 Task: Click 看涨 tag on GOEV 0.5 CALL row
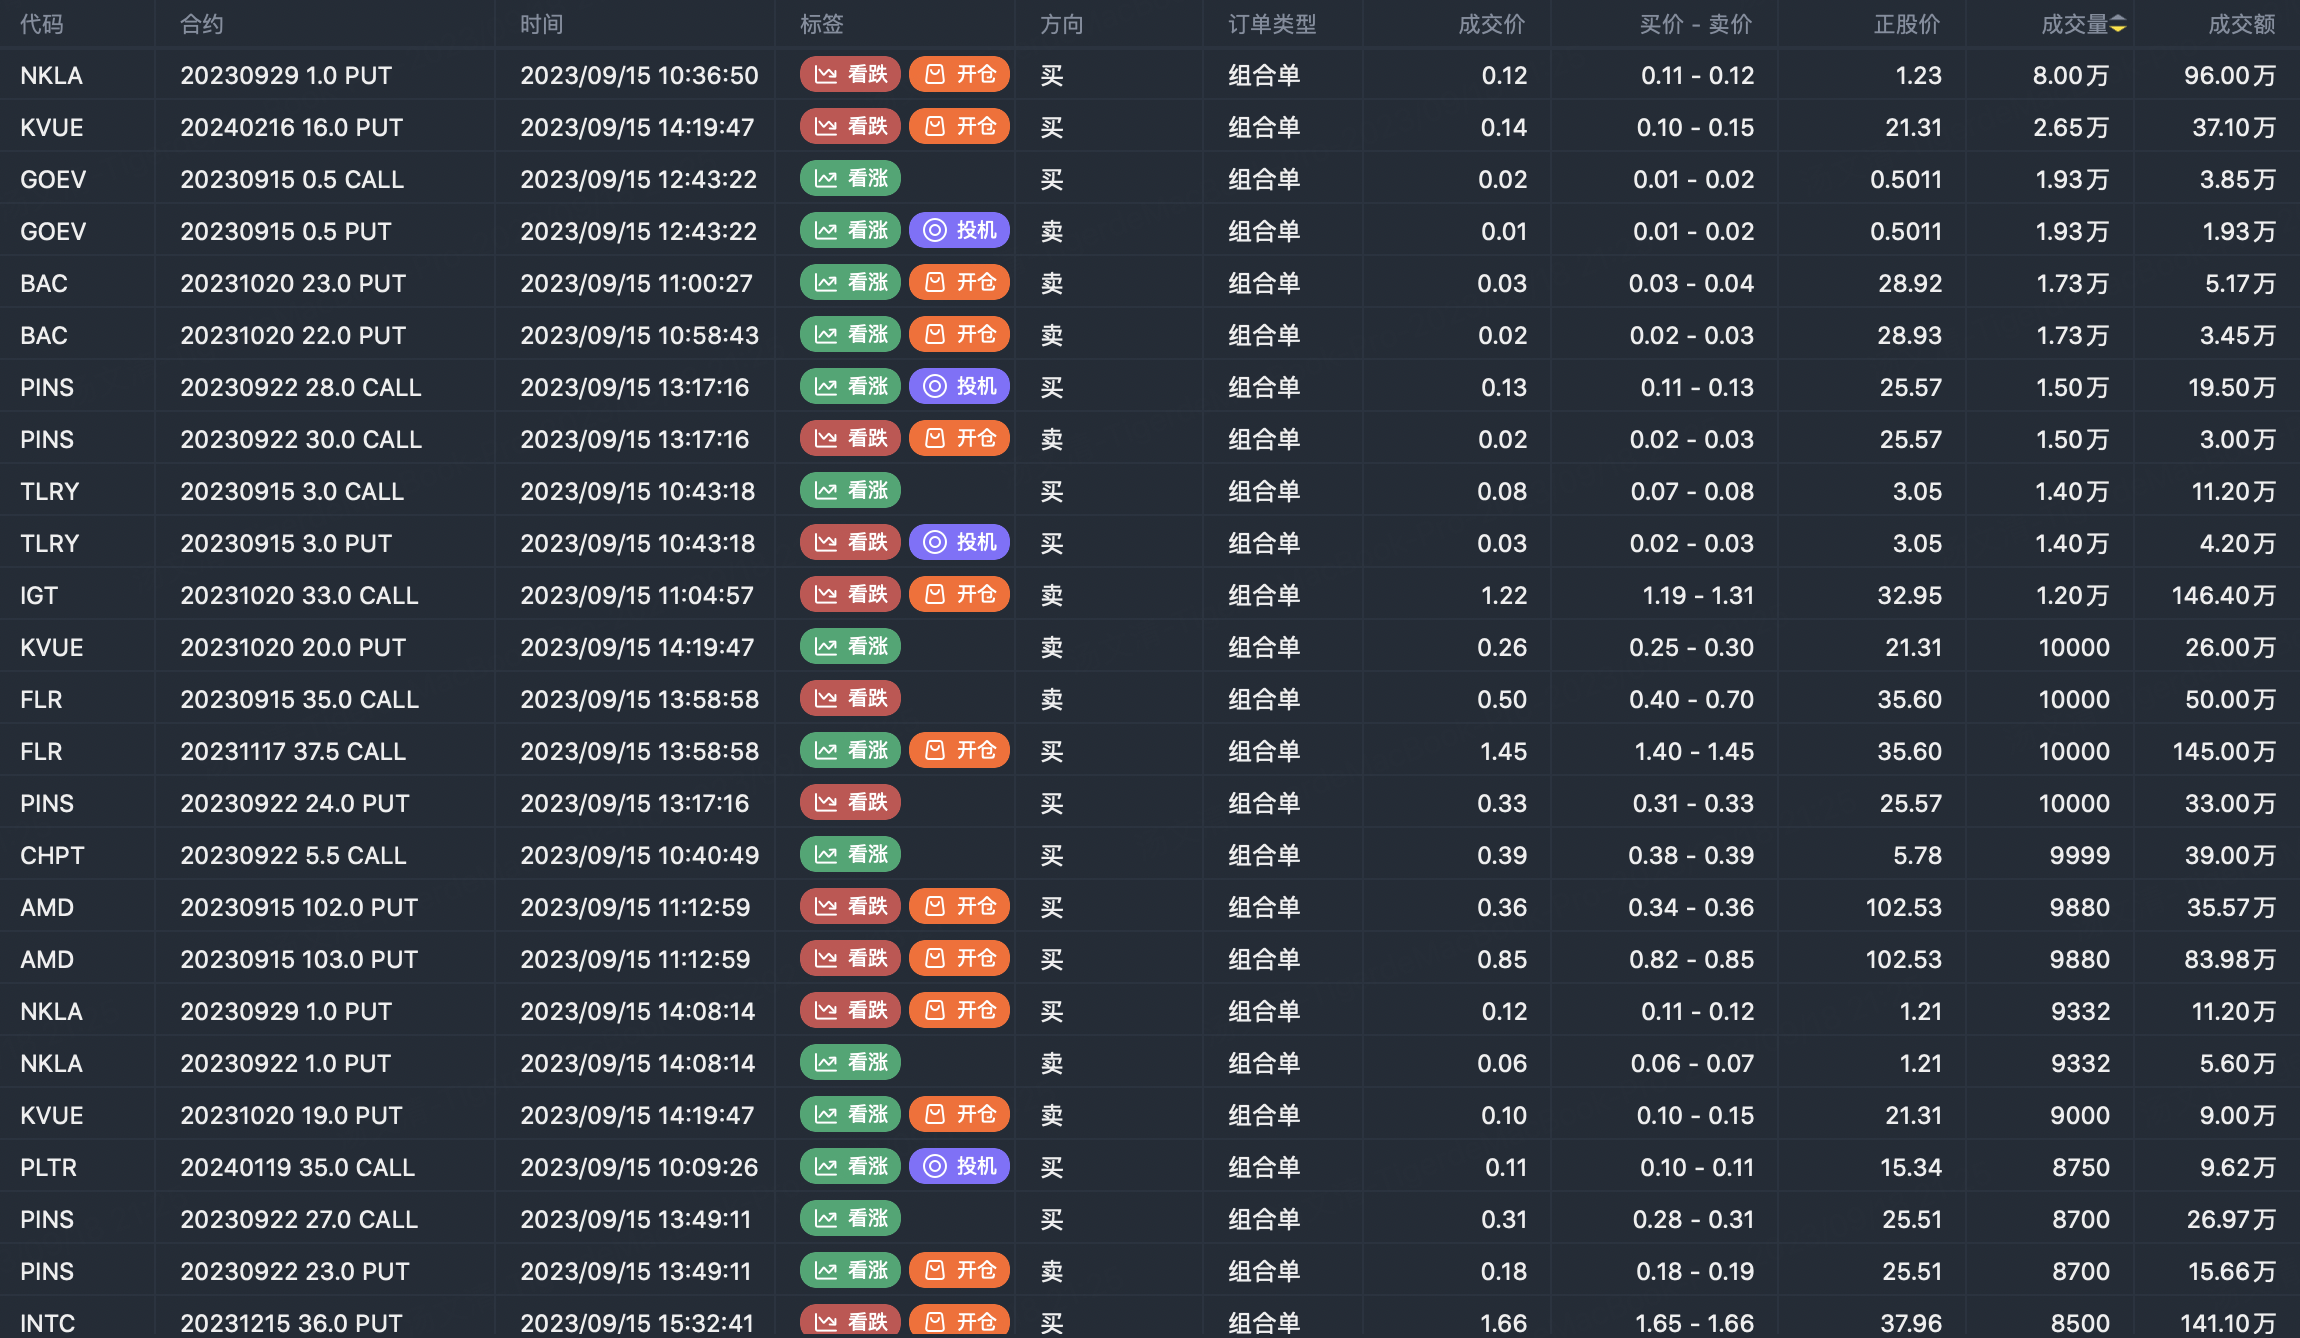point(850,179)
